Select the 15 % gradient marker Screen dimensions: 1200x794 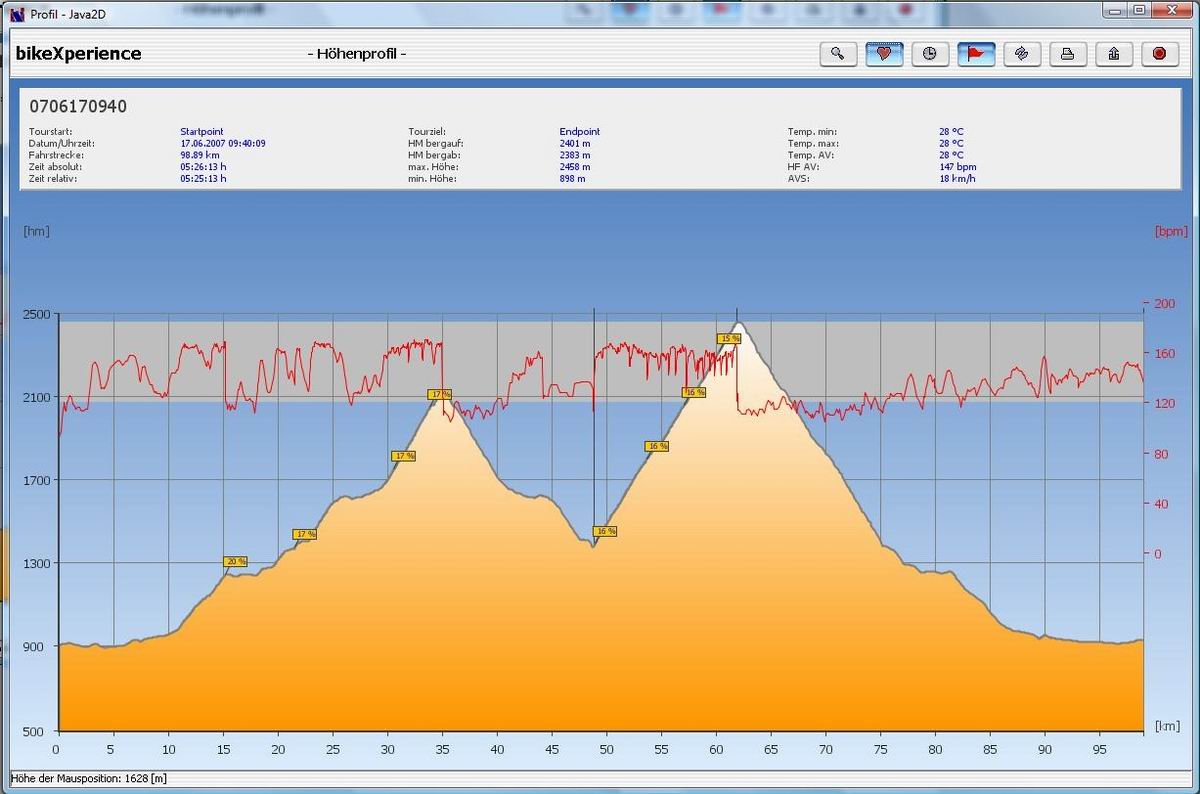click(x=729, y=339)
